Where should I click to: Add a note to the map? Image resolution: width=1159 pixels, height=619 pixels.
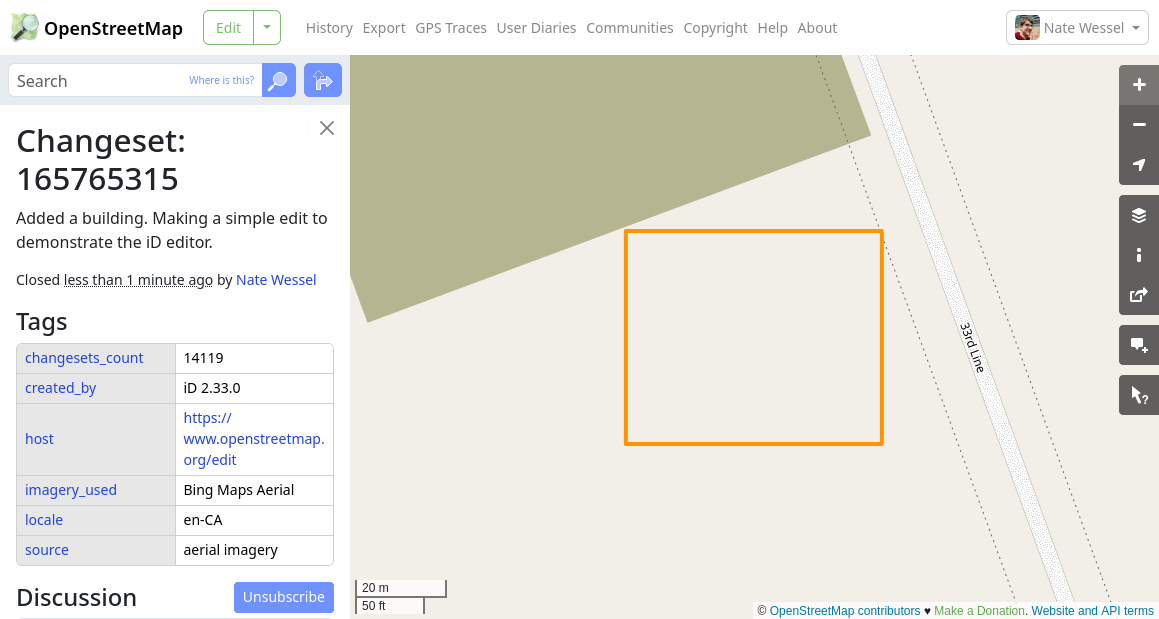1139,345
